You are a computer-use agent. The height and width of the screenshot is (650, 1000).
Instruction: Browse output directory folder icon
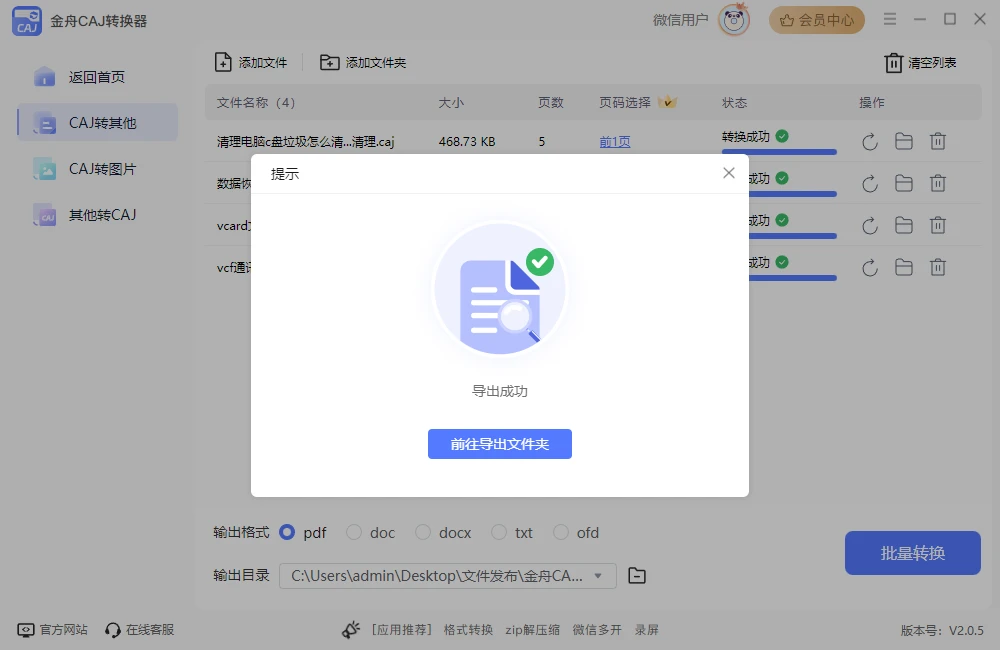click(637, 575)
